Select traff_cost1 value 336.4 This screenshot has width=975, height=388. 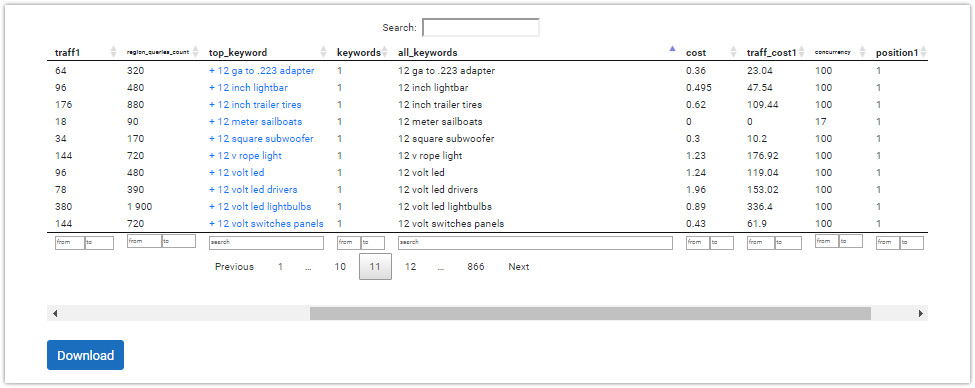tap(759, 206)
